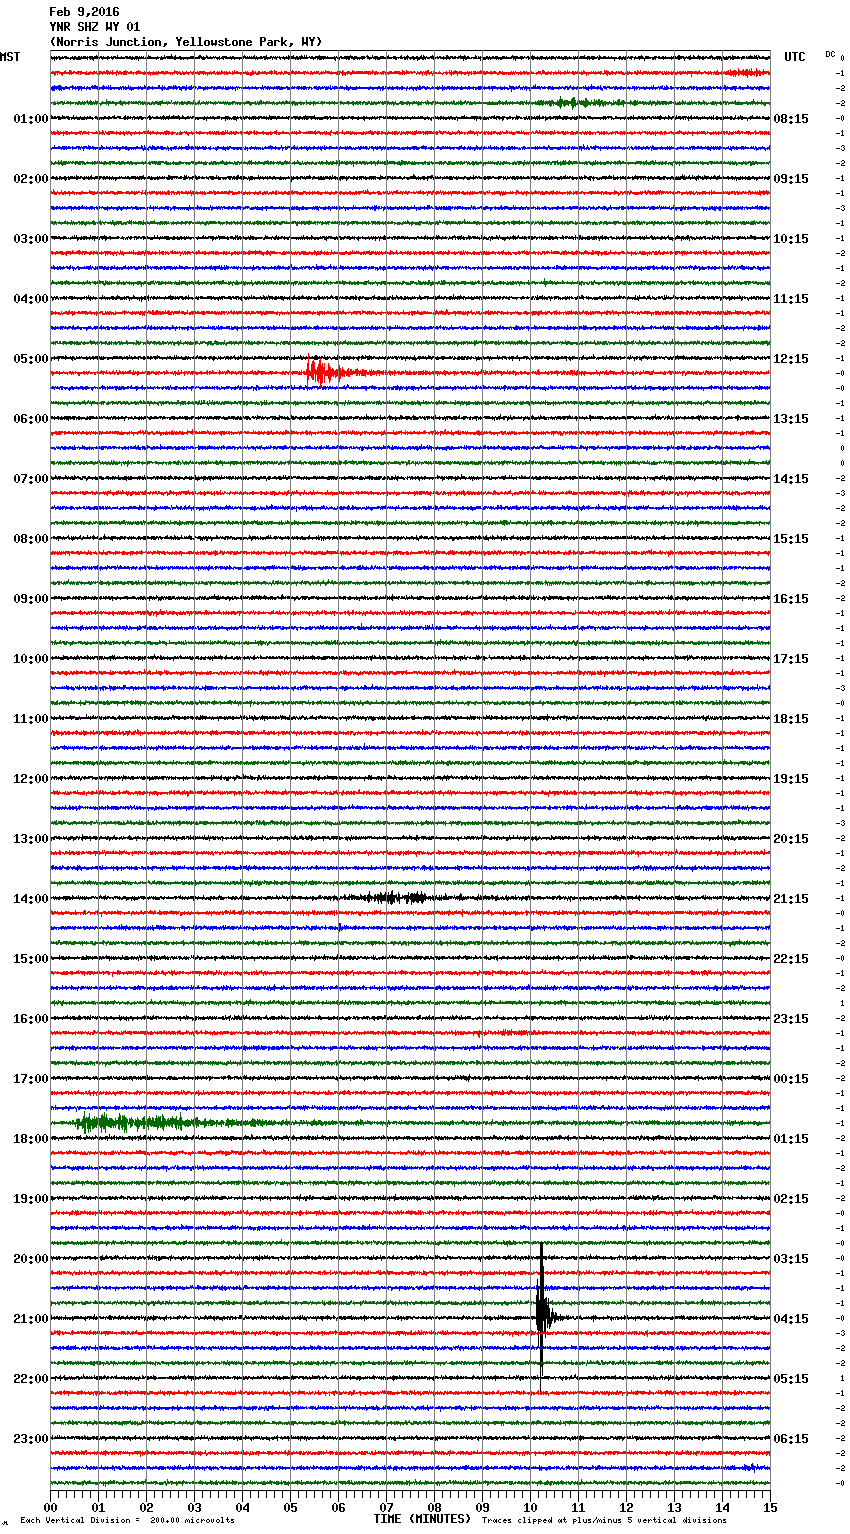Select the 07:00 MST time label
This screenshot has height=1534, width=850.
click(31, 479)
